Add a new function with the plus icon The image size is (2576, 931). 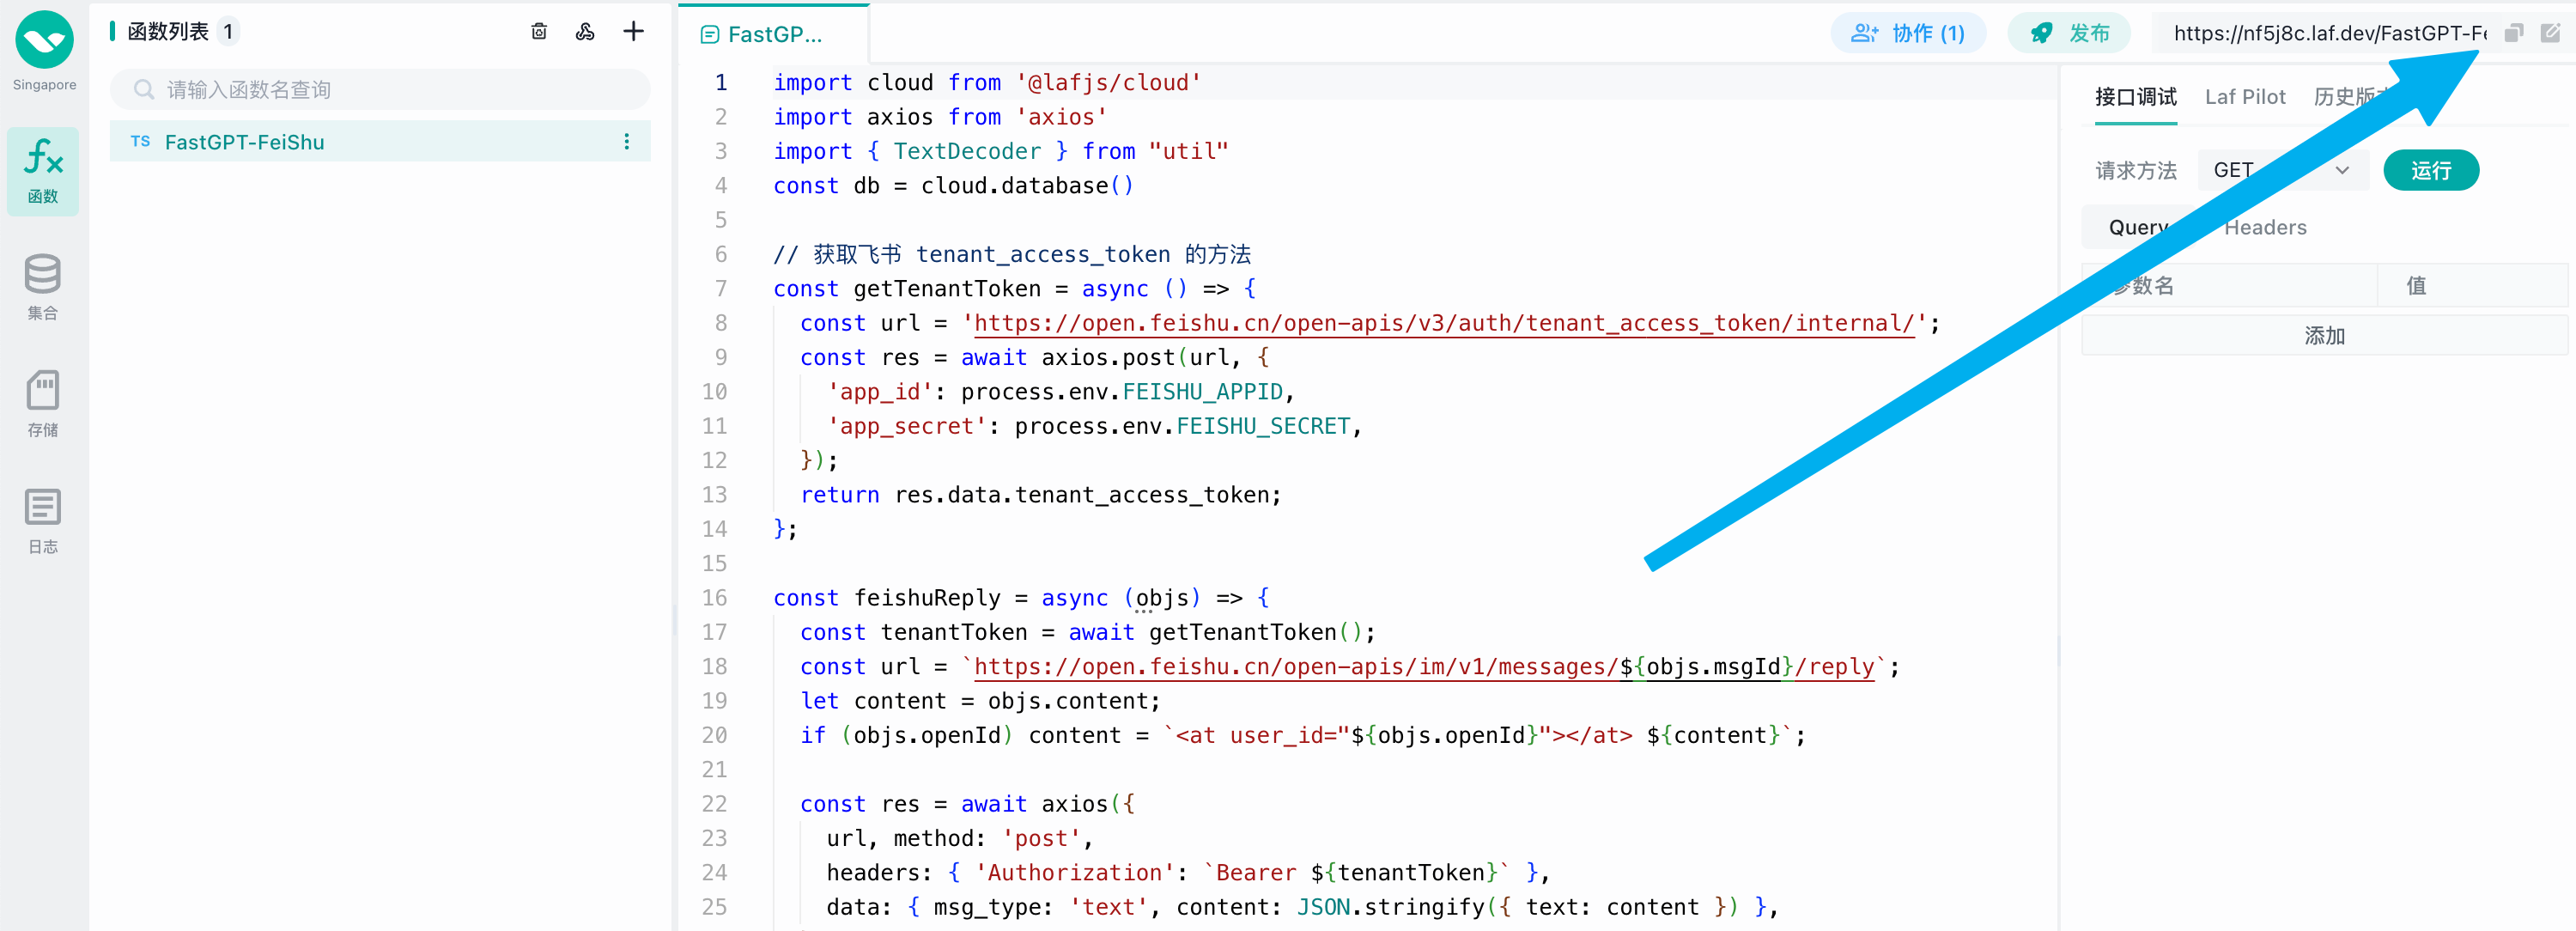tap(633, 32)
